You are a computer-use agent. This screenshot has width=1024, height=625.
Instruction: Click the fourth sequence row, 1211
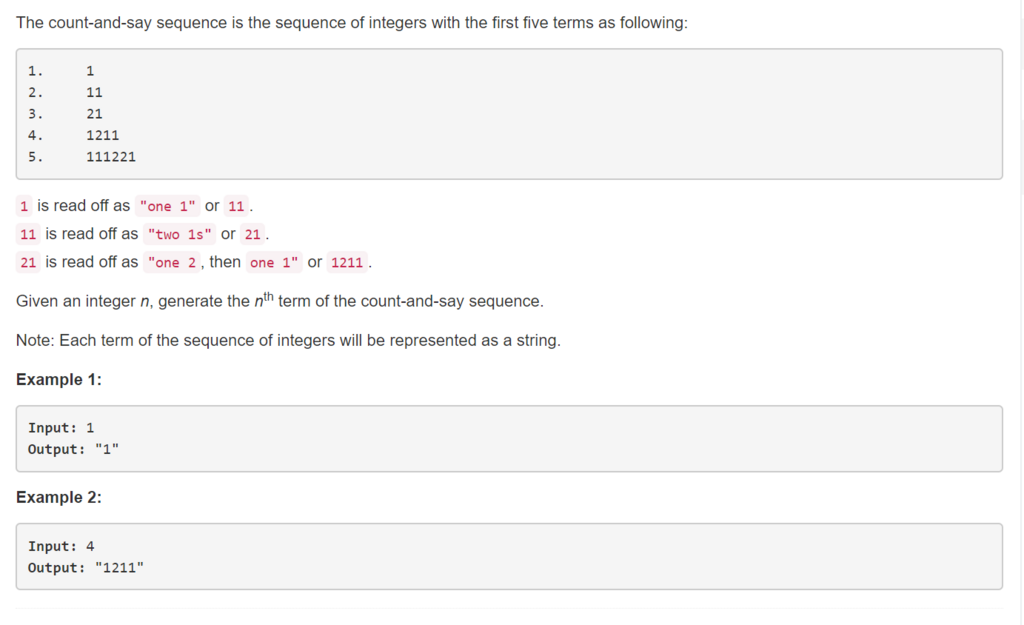pos(73,135)
